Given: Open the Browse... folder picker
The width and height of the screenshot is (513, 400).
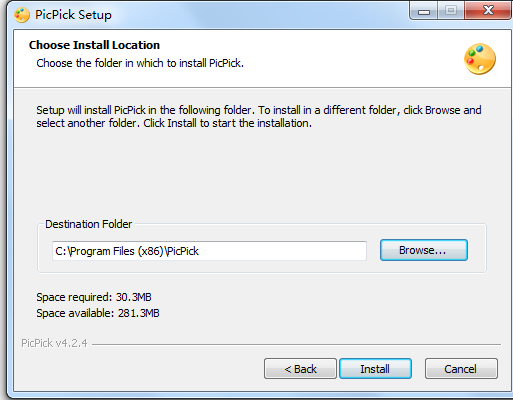Looking at the screenshot, I should pos(424,250).
